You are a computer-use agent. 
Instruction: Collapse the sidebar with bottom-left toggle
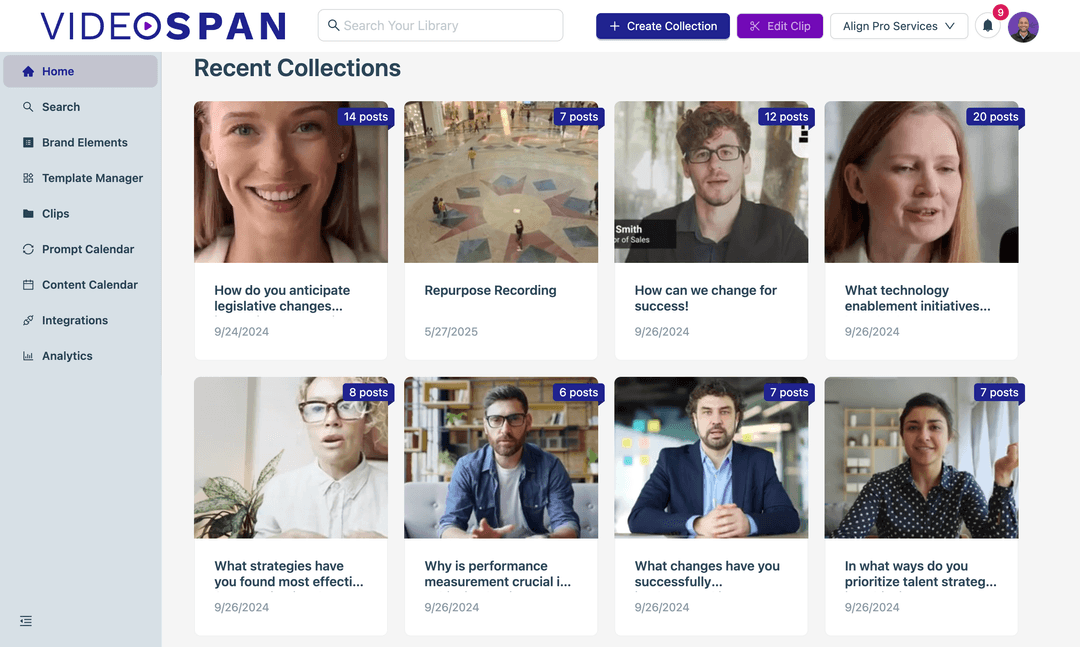tap(25, 620)
